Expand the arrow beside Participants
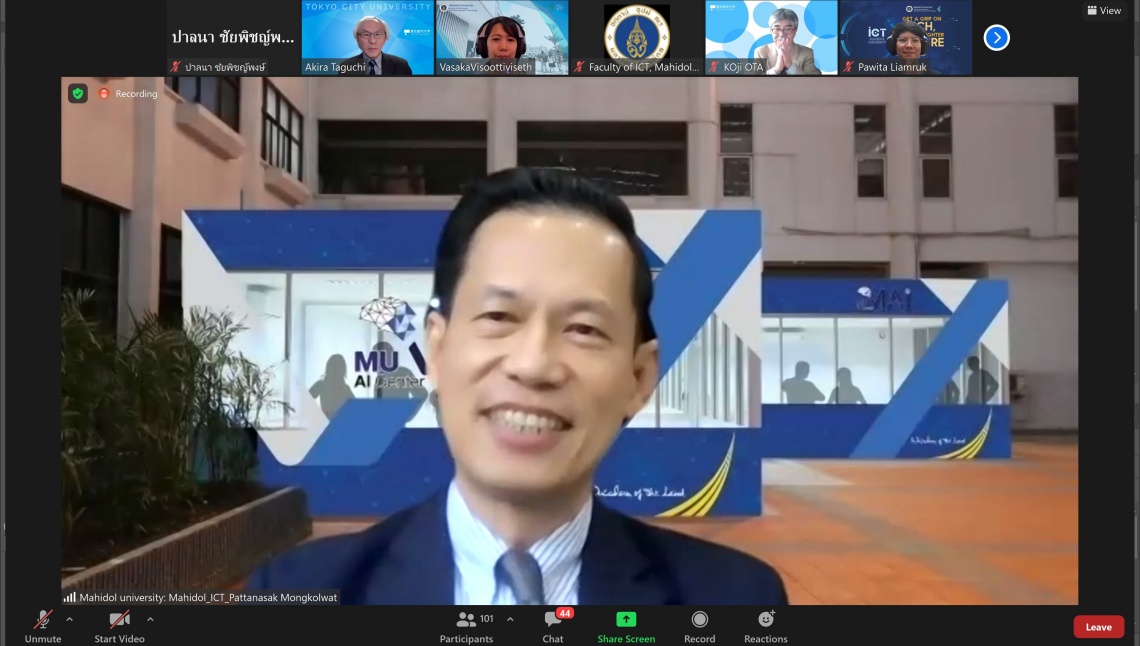This screenshot has height=646, width=1140. 510,619
